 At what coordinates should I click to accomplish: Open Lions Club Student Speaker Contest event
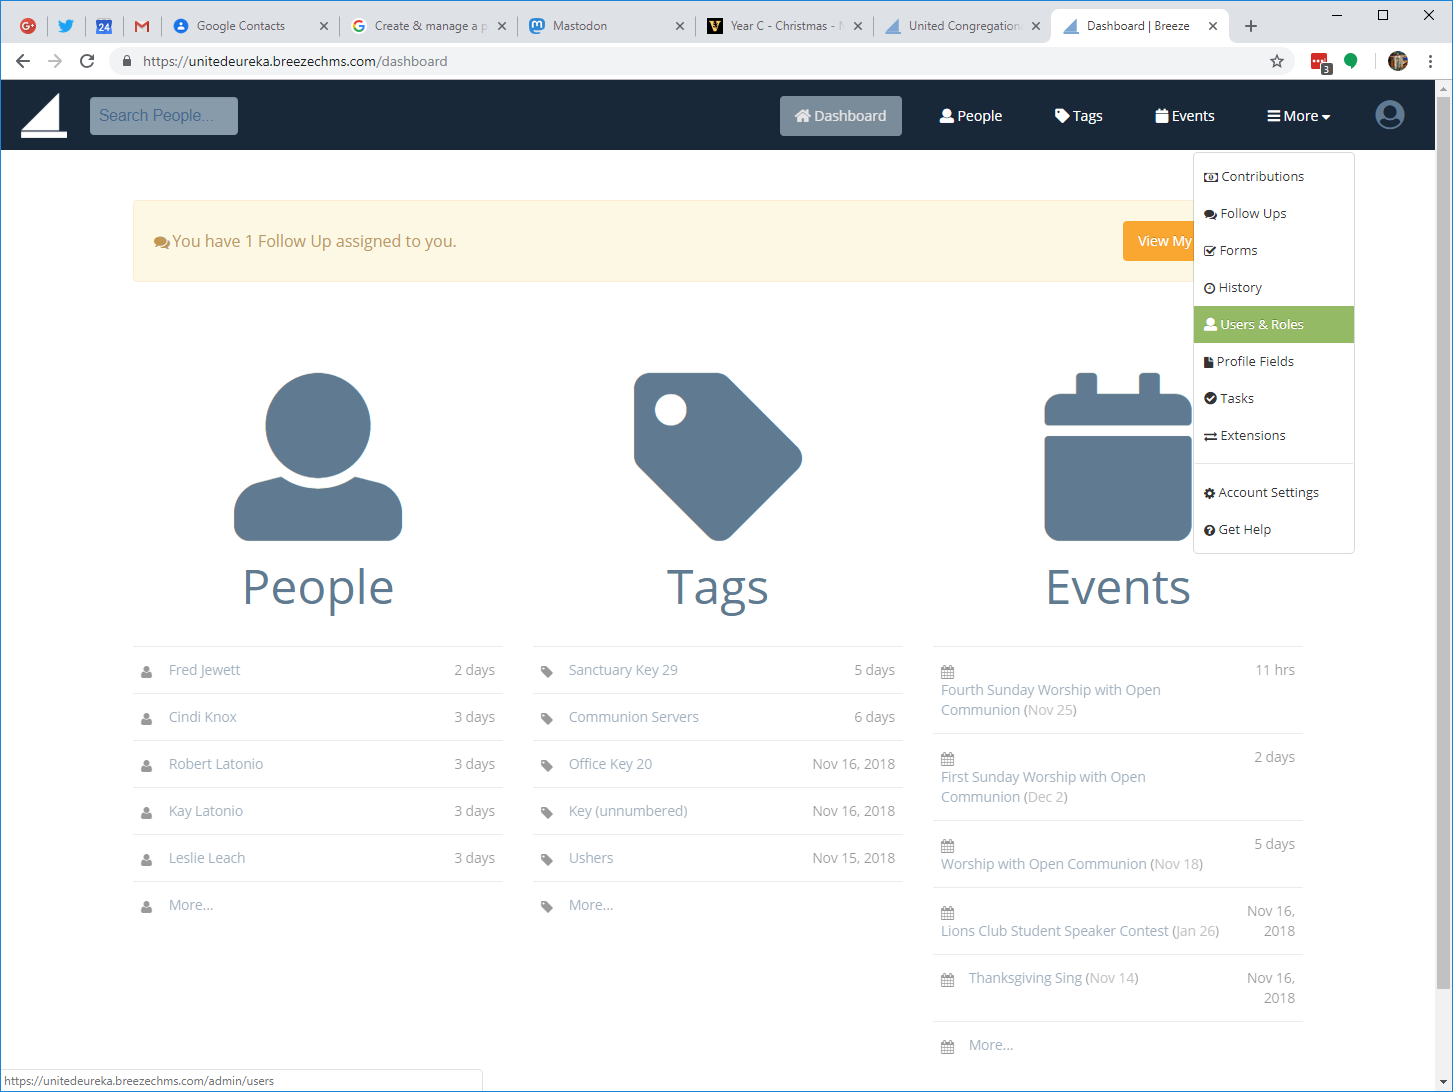pyautogui.click(x=1080, y=931)
